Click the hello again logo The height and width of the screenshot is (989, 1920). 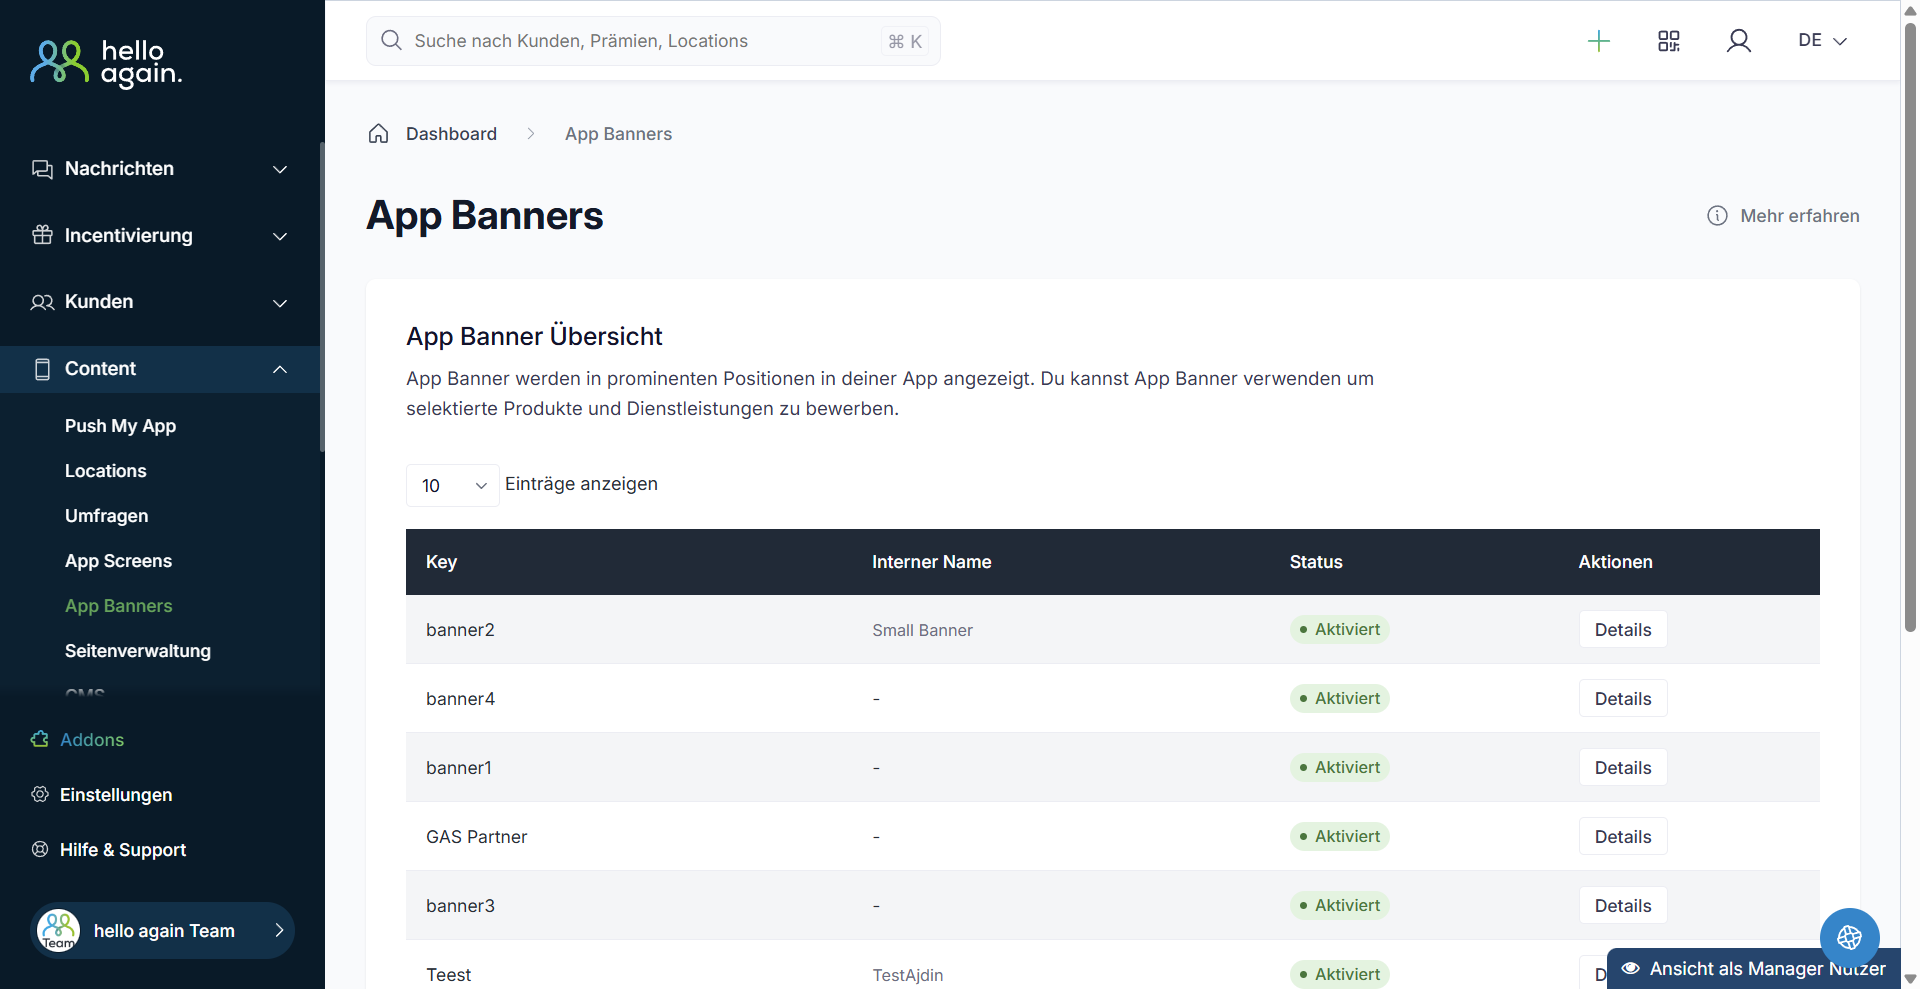(x=106, y=62)
